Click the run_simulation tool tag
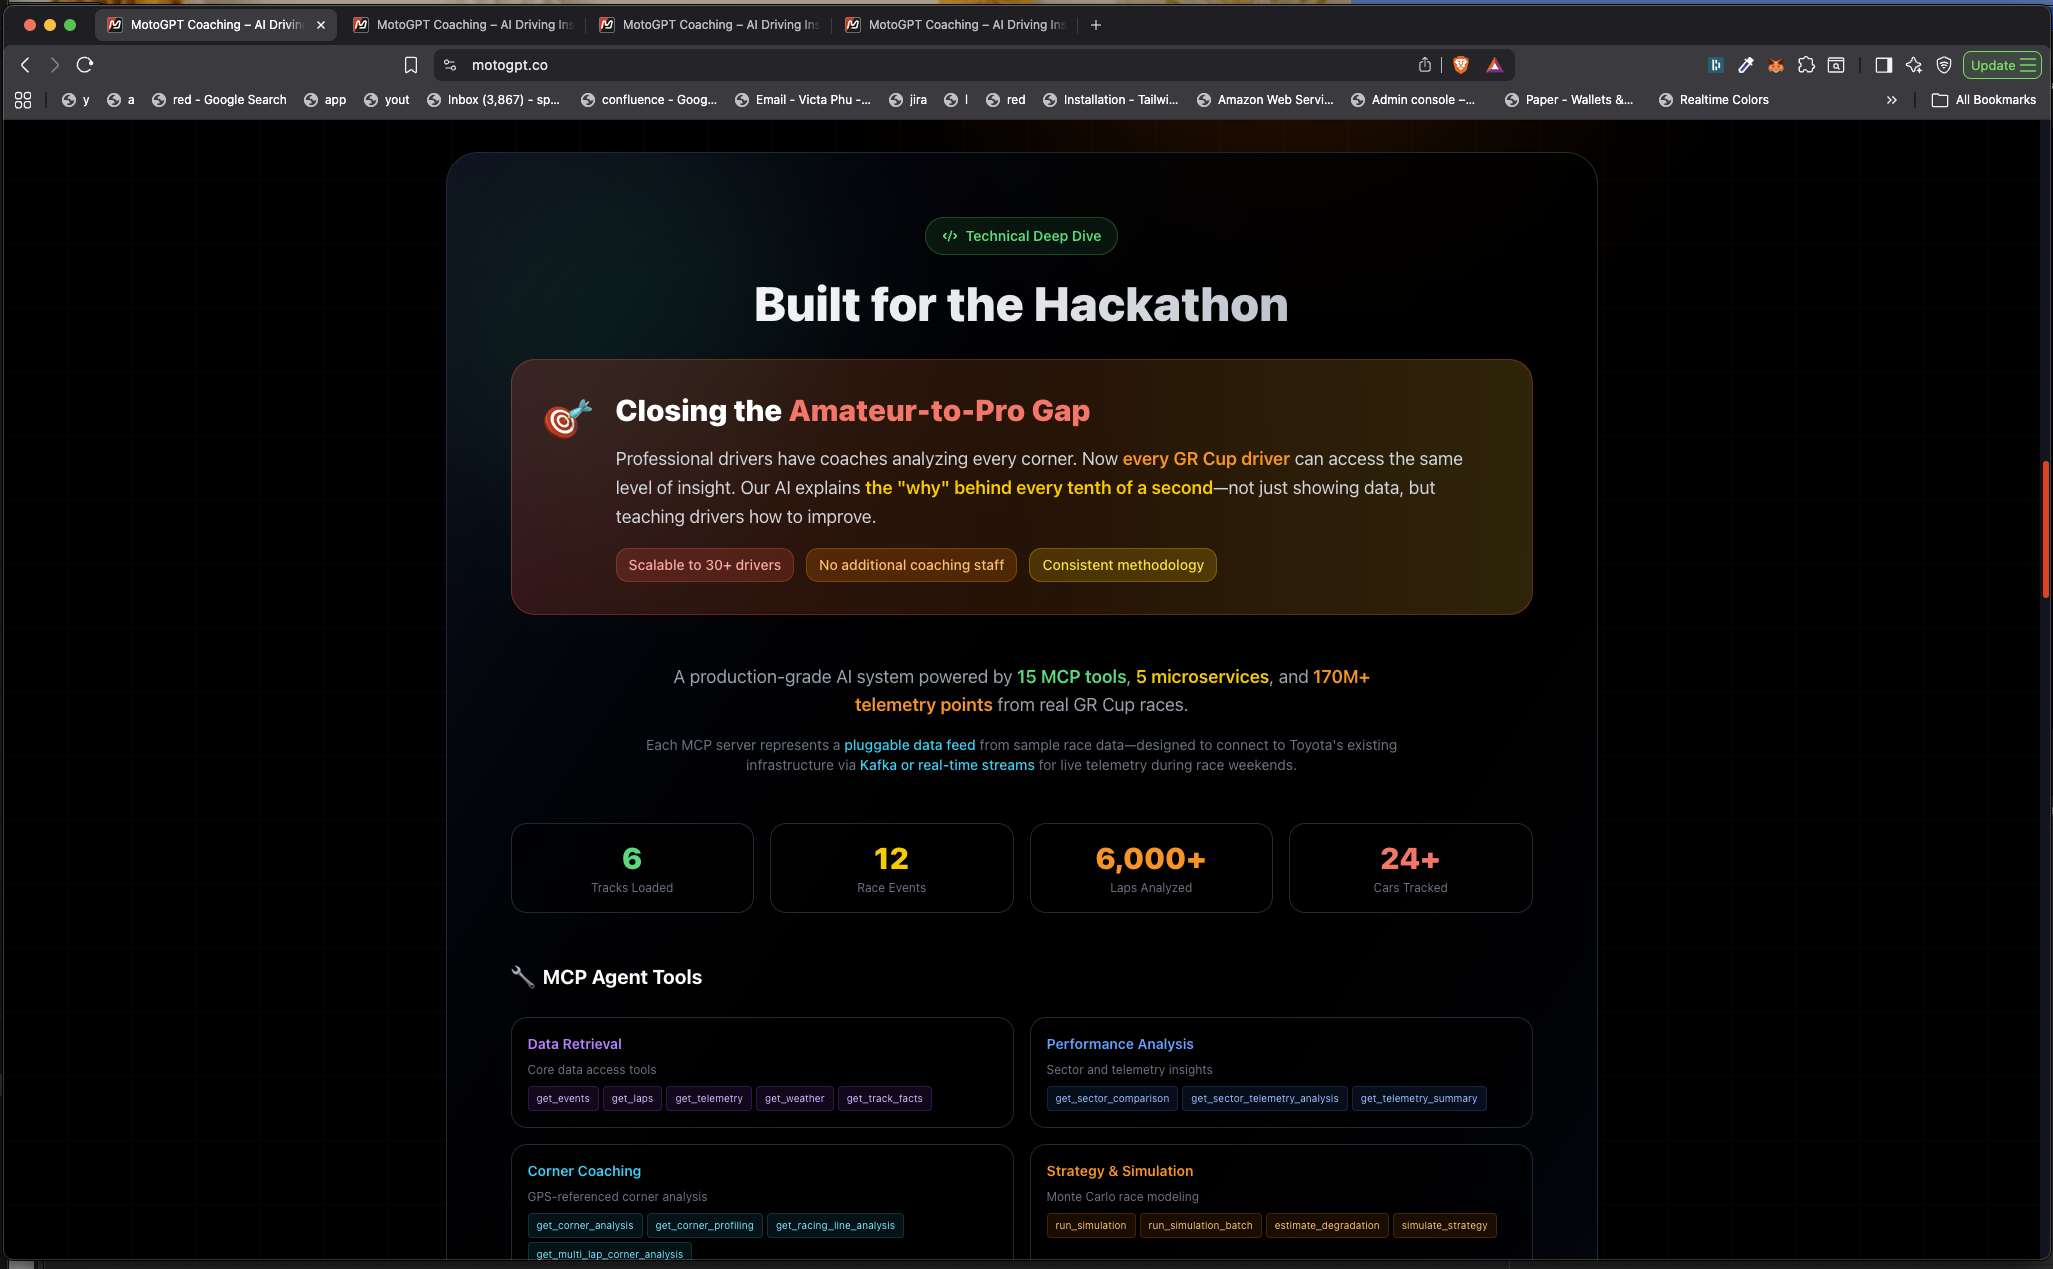Viewport: 2053px width, 1269px height. click(x=1090, y=1225)
